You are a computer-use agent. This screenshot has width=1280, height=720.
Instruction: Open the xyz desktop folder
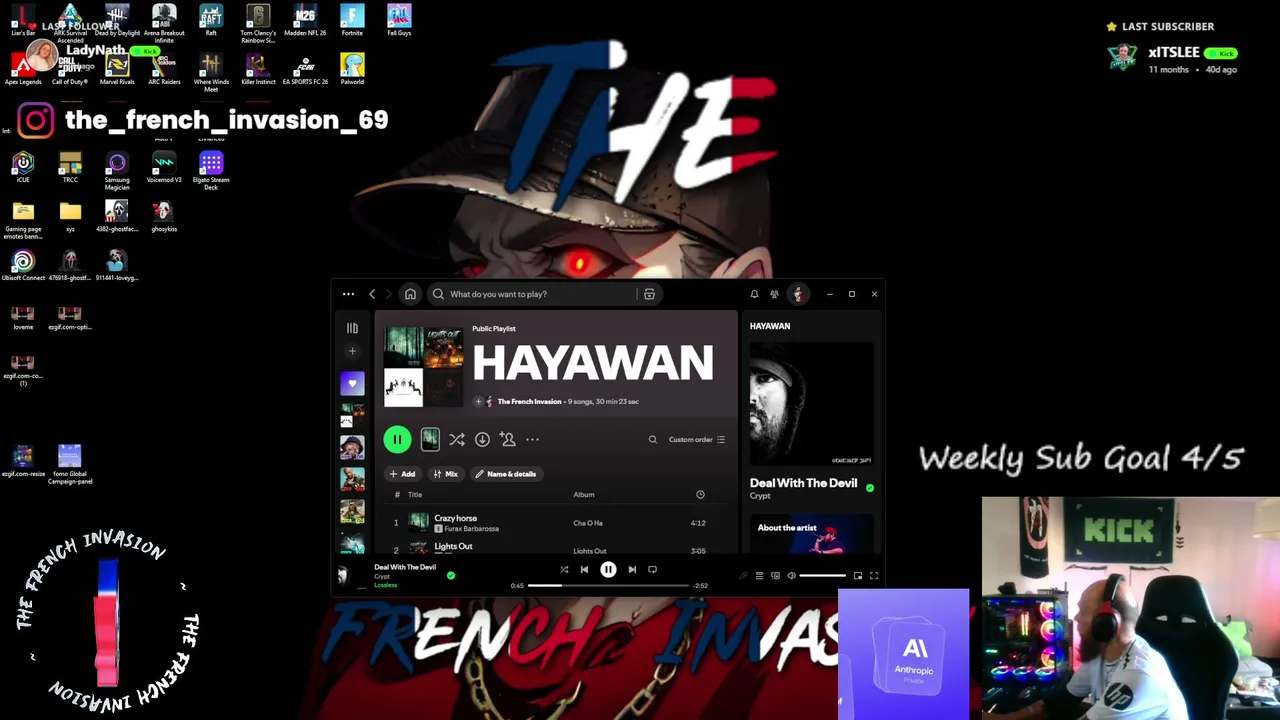(70, 216)
